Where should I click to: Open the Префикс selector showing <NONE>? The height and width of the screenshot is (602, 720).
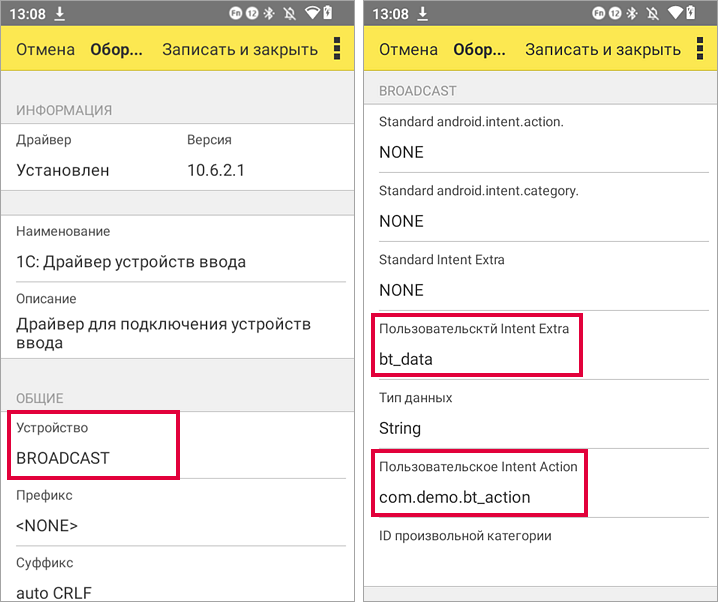point(180,511)
